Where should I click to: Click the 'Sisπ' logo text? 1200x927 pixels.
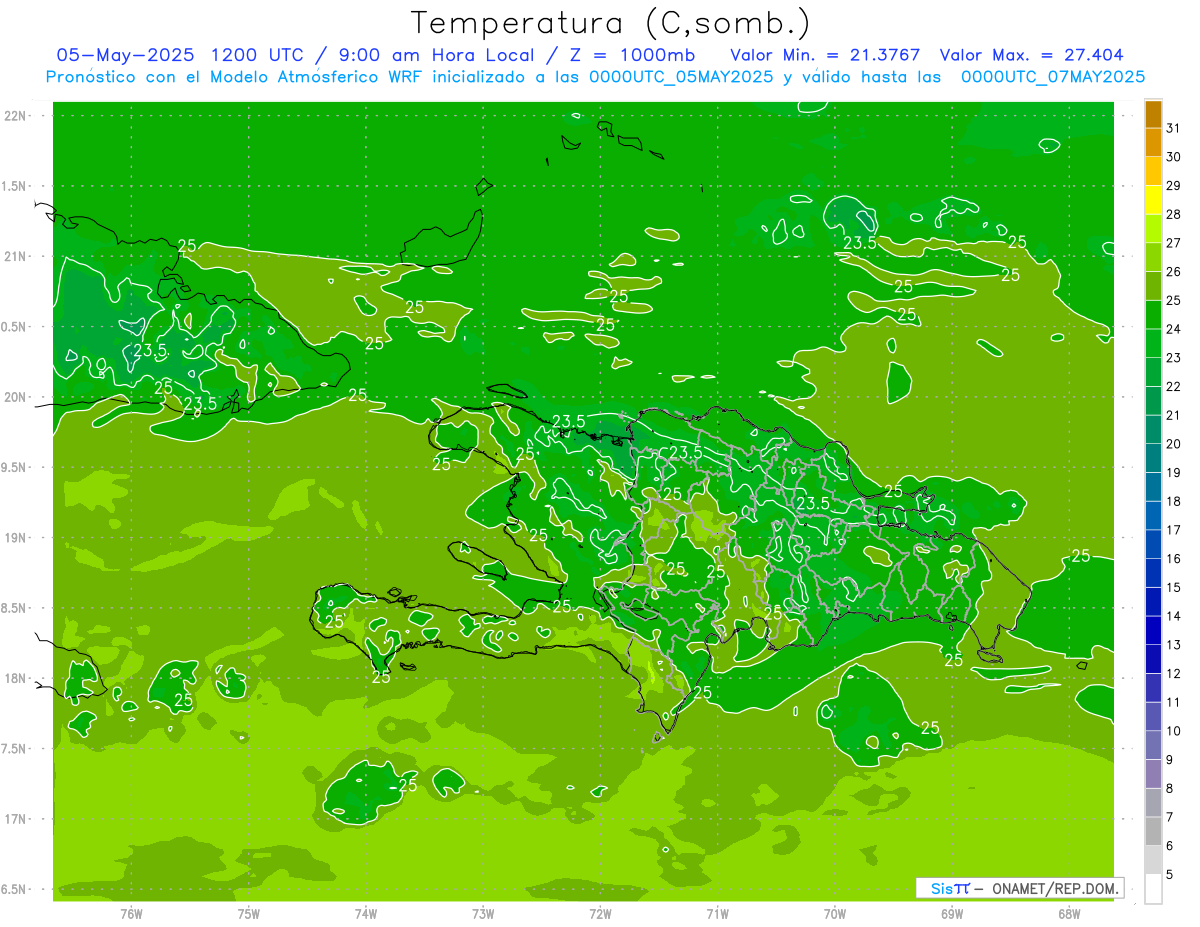(x=950, y=888)
